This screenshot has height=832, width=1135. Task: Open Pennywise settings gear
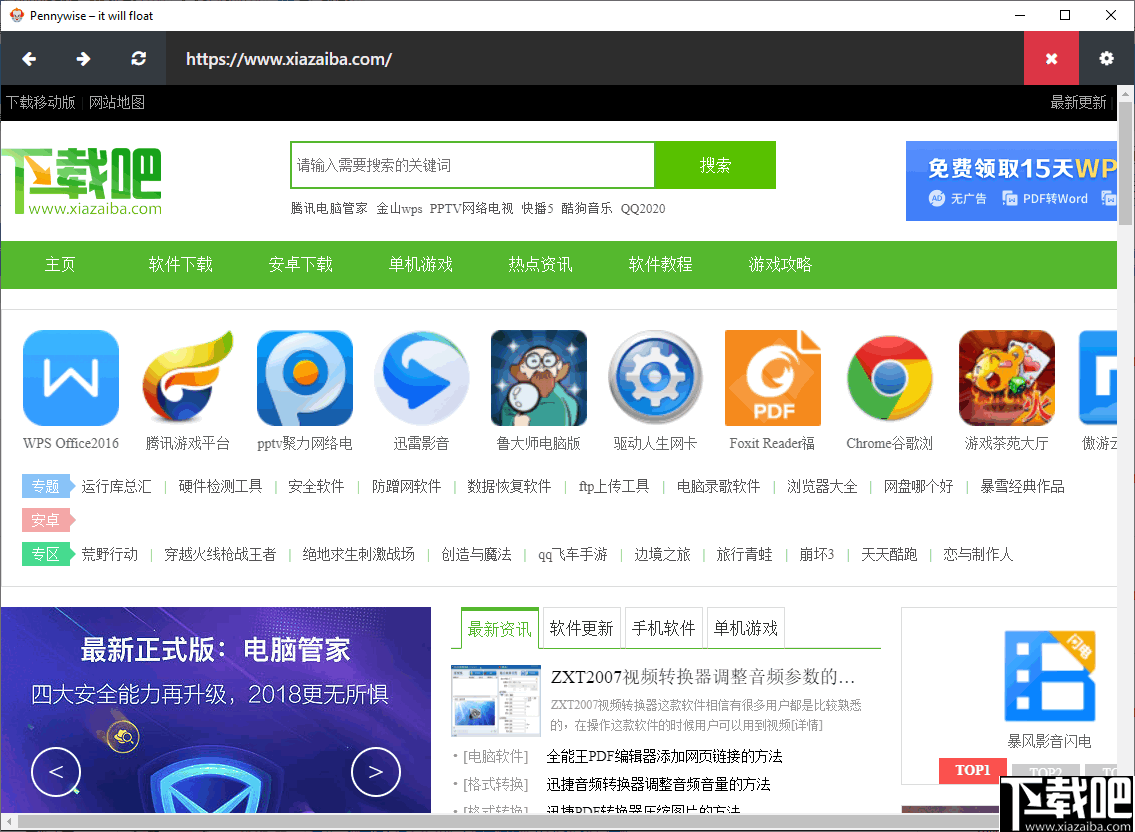coord(1106,59)
